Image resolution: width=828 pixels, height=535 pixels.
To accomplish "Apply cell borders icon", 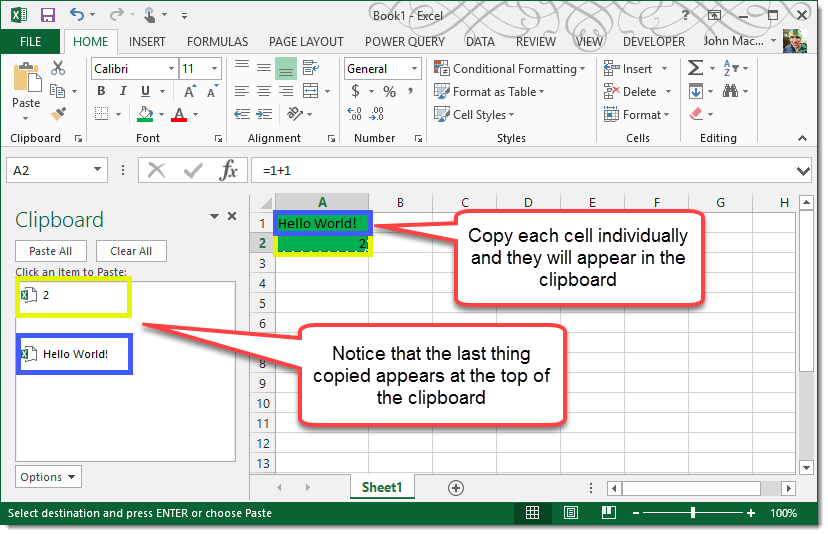I will pos(102,114).
